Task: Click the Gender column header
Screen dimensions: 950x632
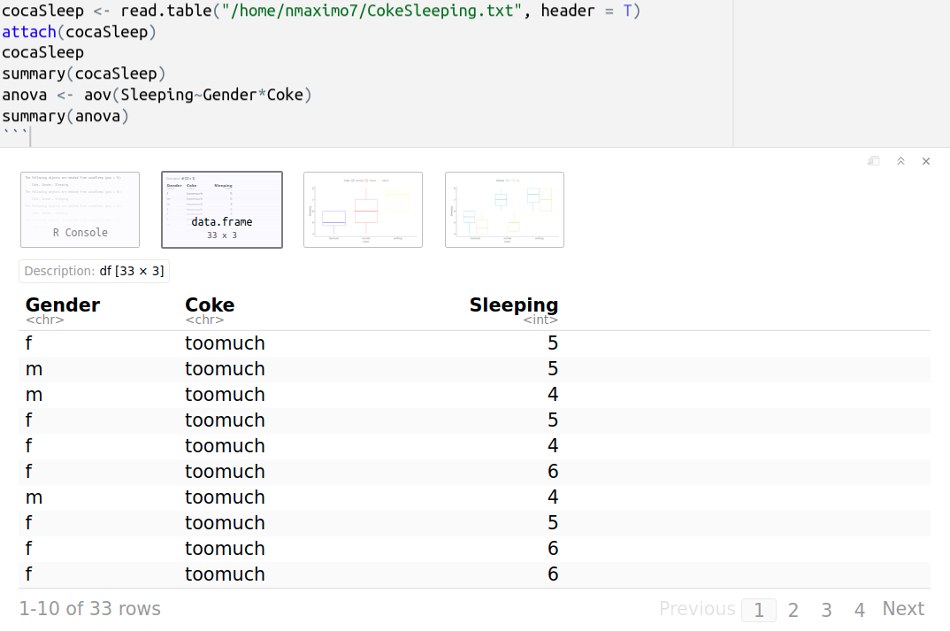Action: pyautogui.click(x=63, y=305)
